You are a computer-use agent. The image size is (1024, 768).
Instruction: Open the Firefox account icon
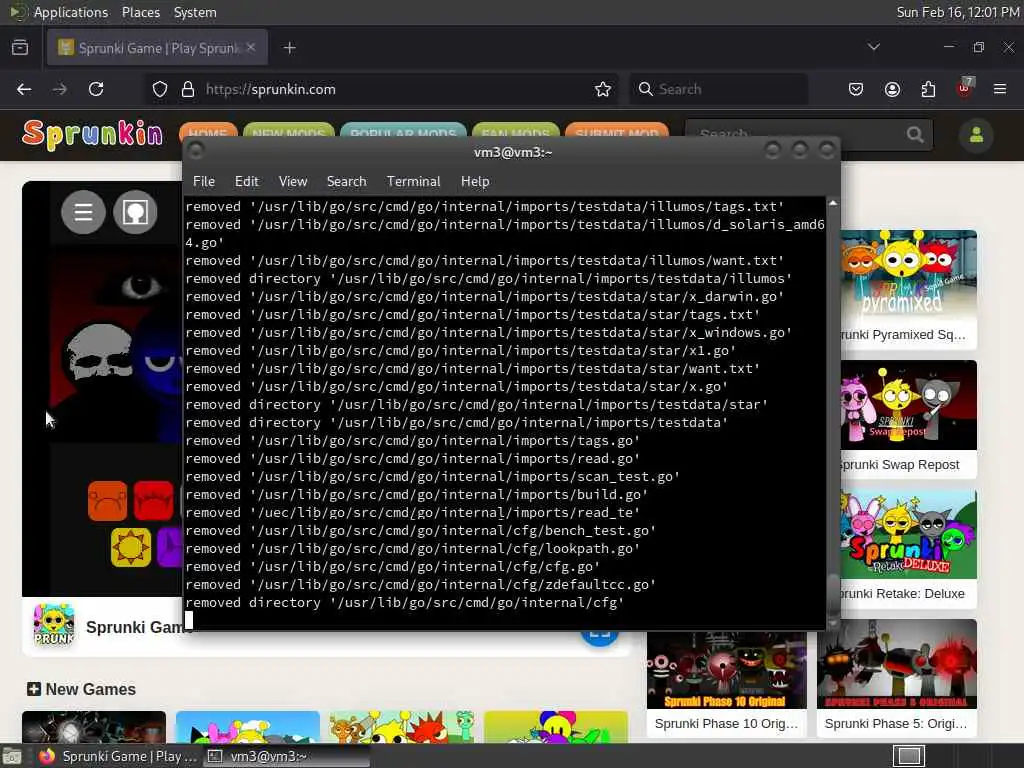click(892, 89)
